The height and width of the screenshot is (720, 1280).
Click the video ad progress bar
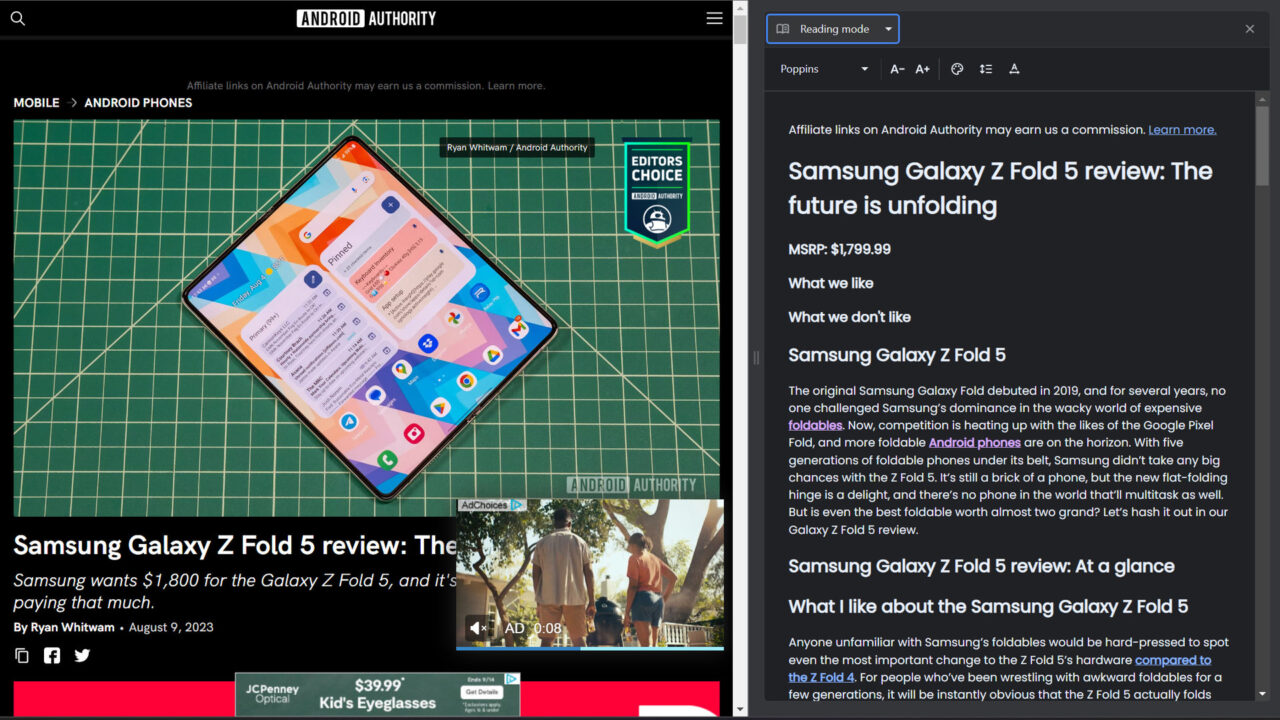590,648
